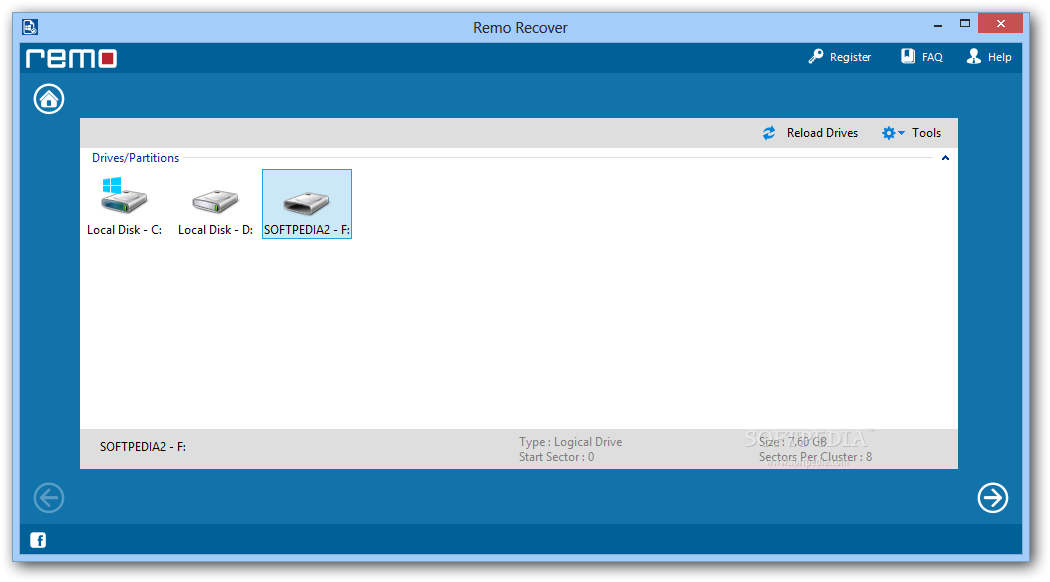Click the 'SOFTPEDIA2 - F:' drive caption
Image resolution: width=1050 pixels, height=582 pixels.
307,230
